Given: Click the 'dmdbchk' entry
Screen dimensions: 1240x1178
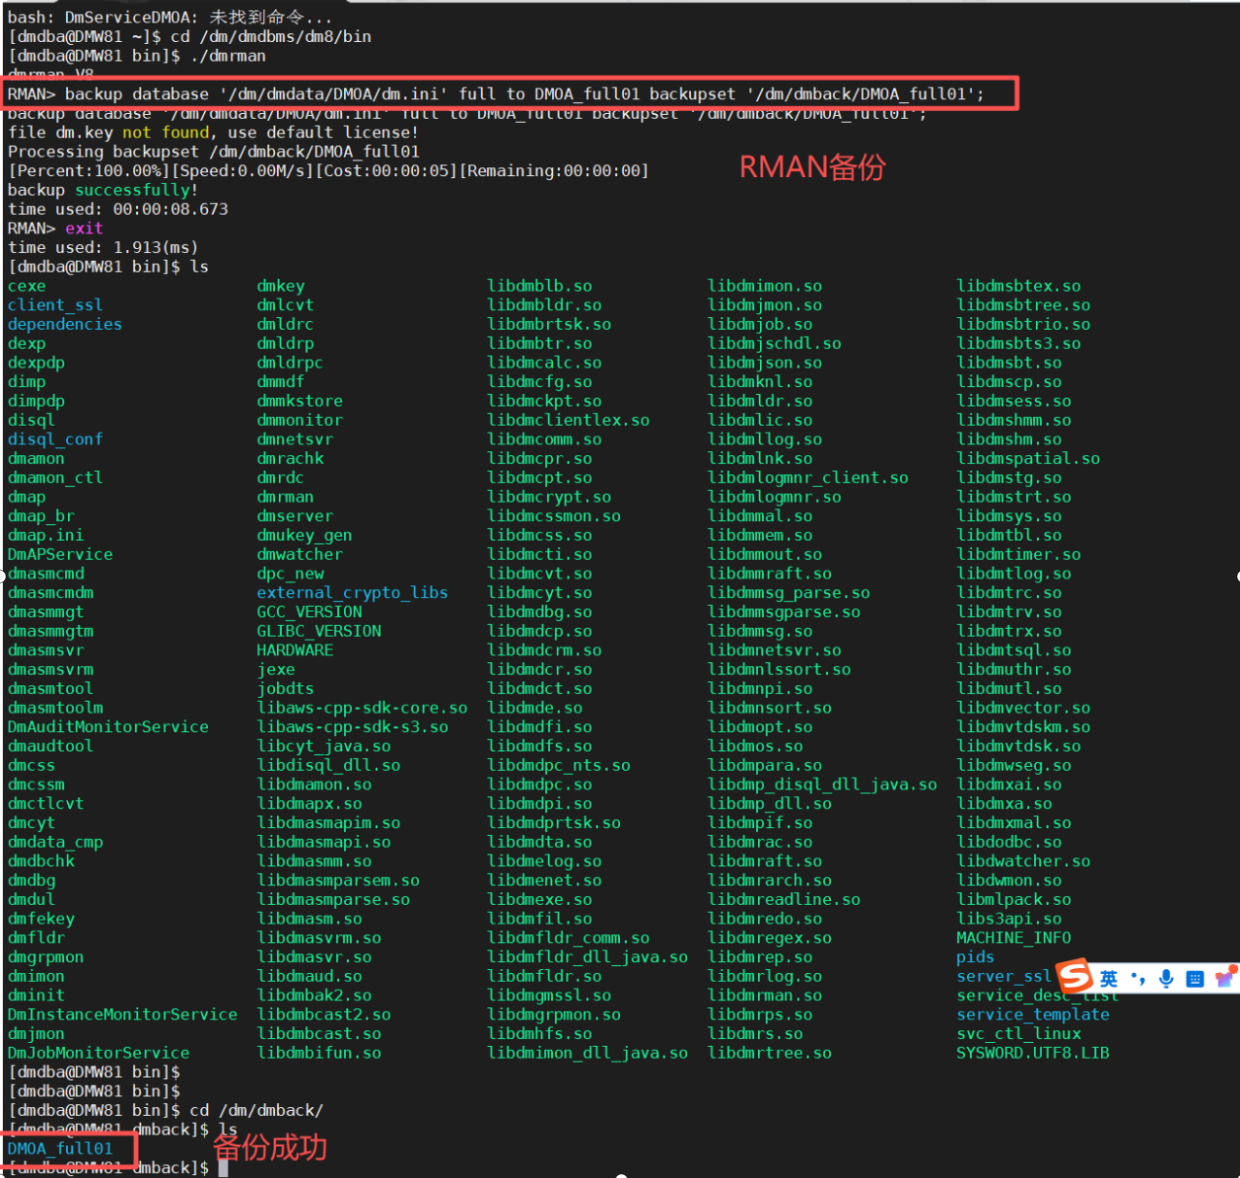Looking at the screenshot, I should [41, 861].
